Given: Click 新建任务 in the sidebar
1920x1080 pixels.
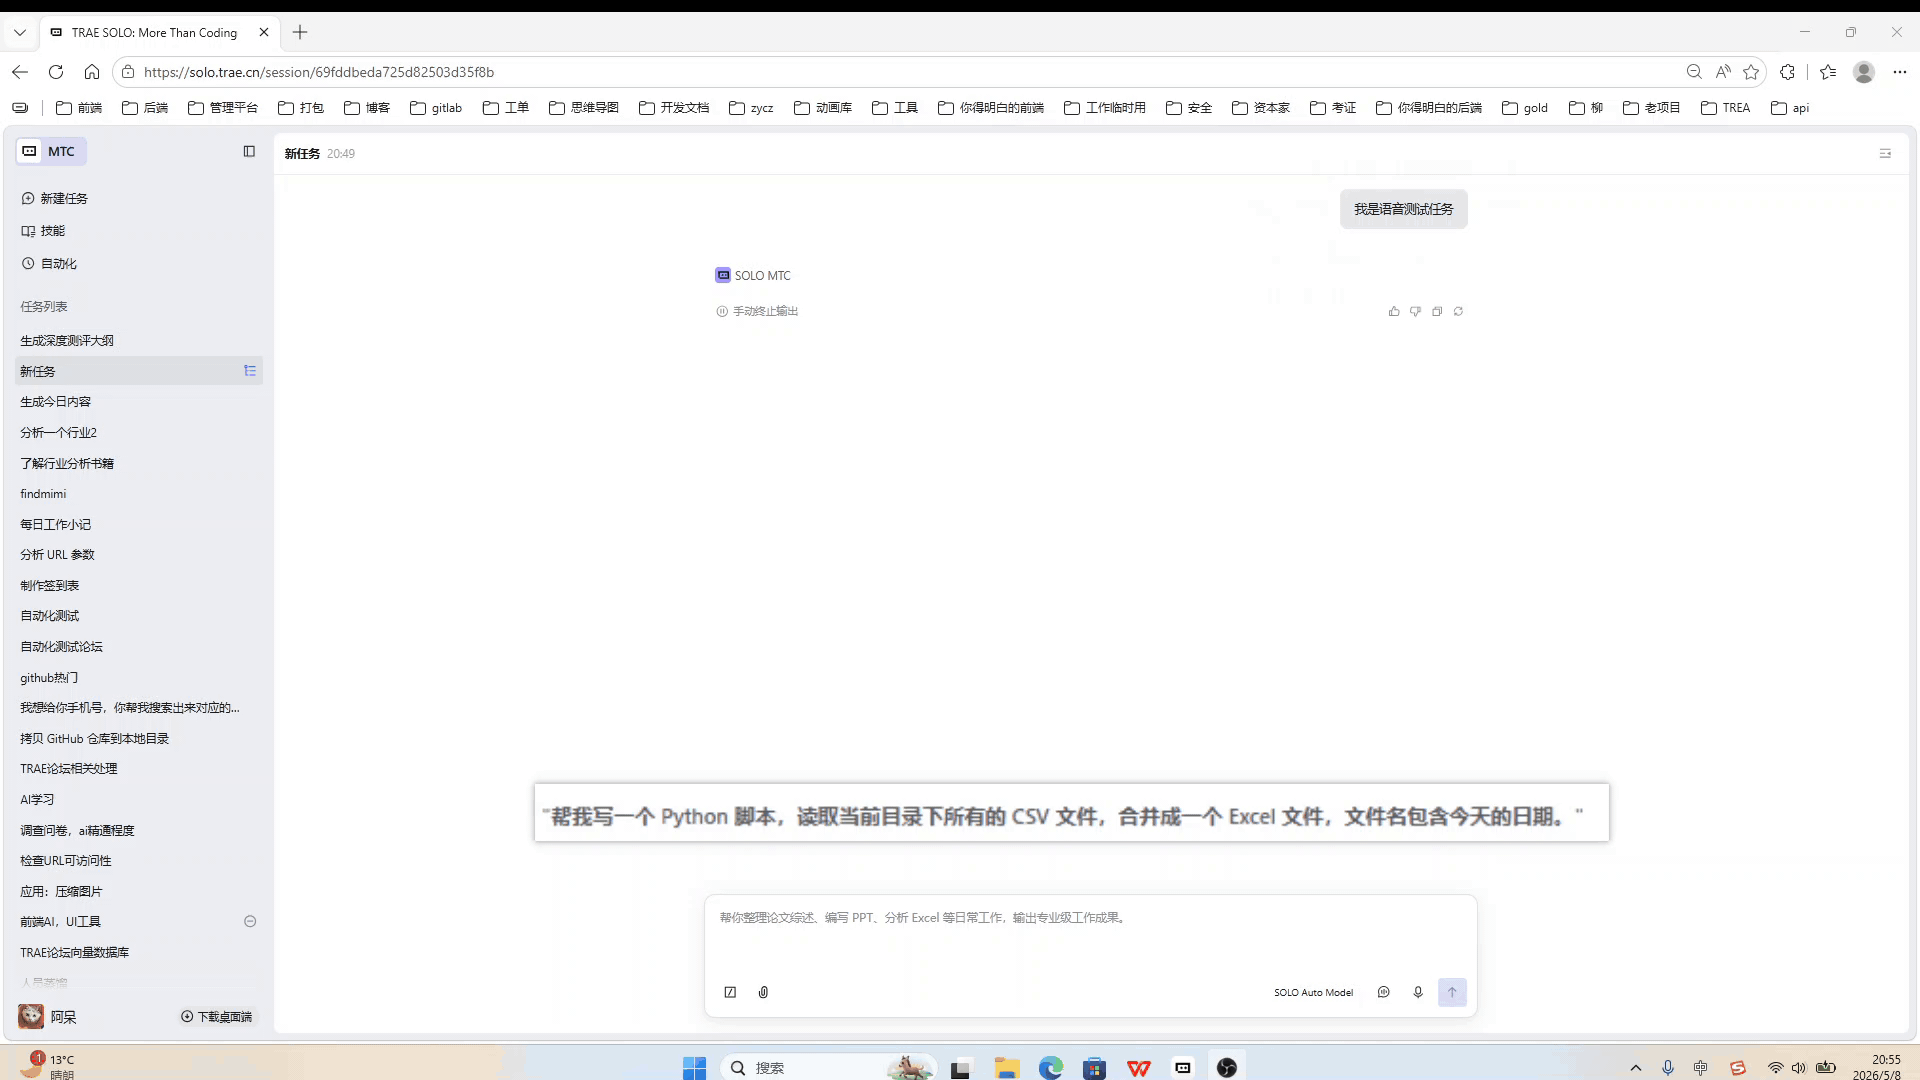Looking at the screenshot, I should coord(55,198).
